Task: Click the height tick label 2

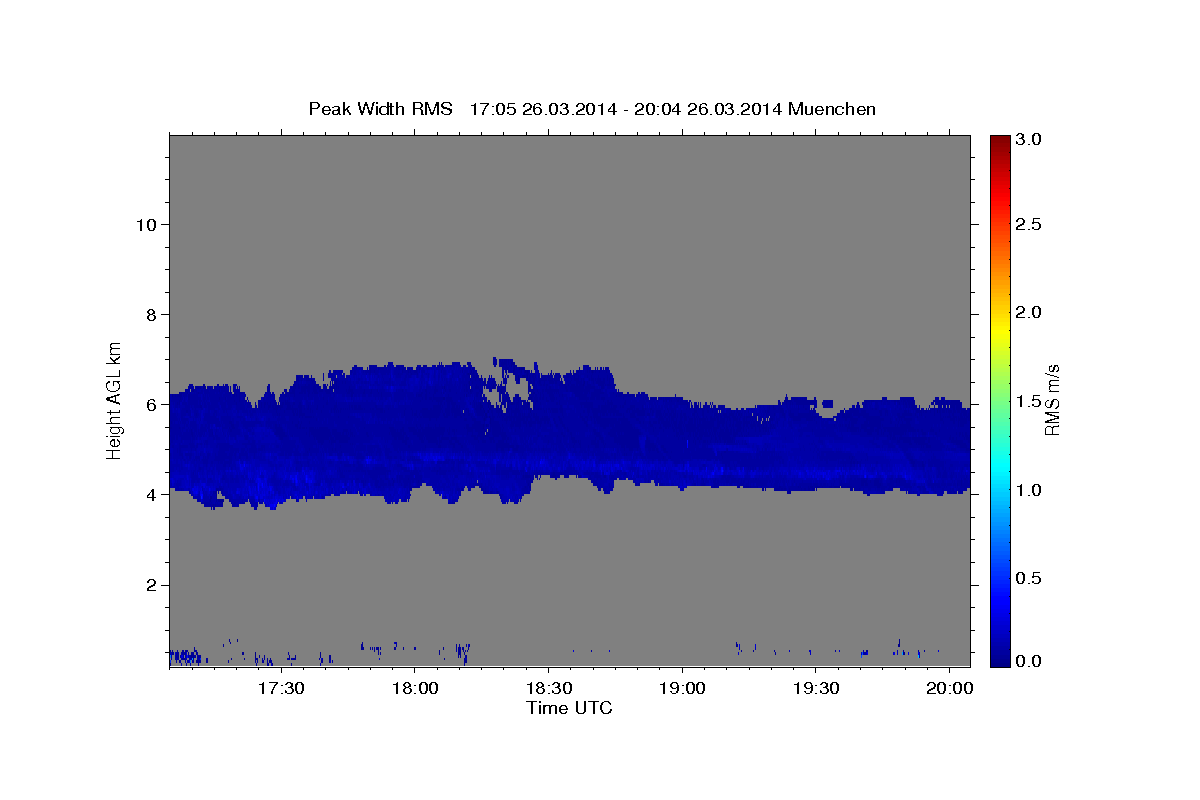Action: coord(152,585)
